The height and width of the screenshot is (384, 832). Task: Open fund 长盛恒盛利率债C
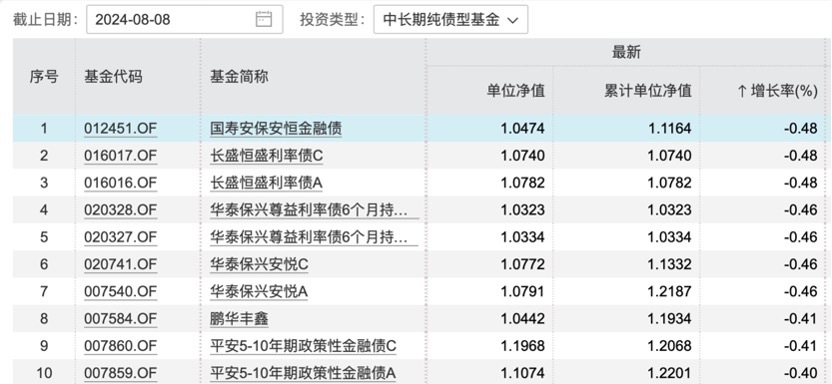pyautogui.click(x=266, y=156)
